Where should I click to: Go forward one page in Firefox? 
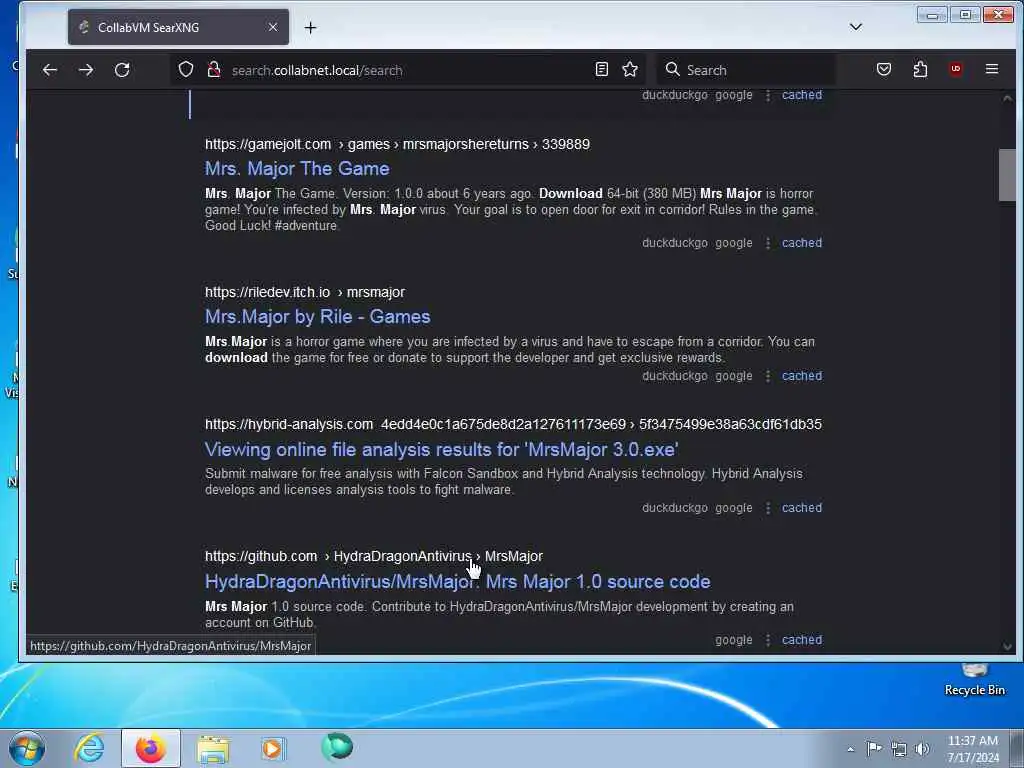(86, 70)
